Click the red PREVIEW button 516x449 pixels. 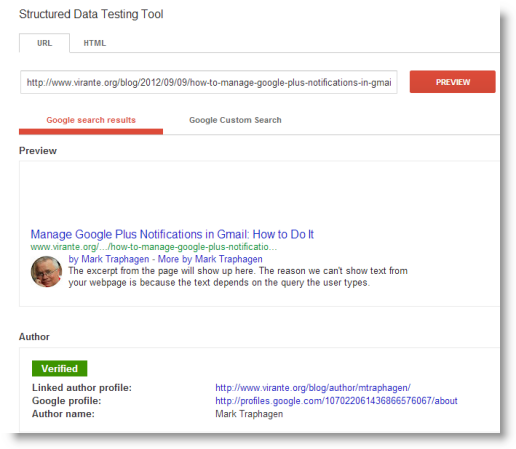(x=452, y=82)
